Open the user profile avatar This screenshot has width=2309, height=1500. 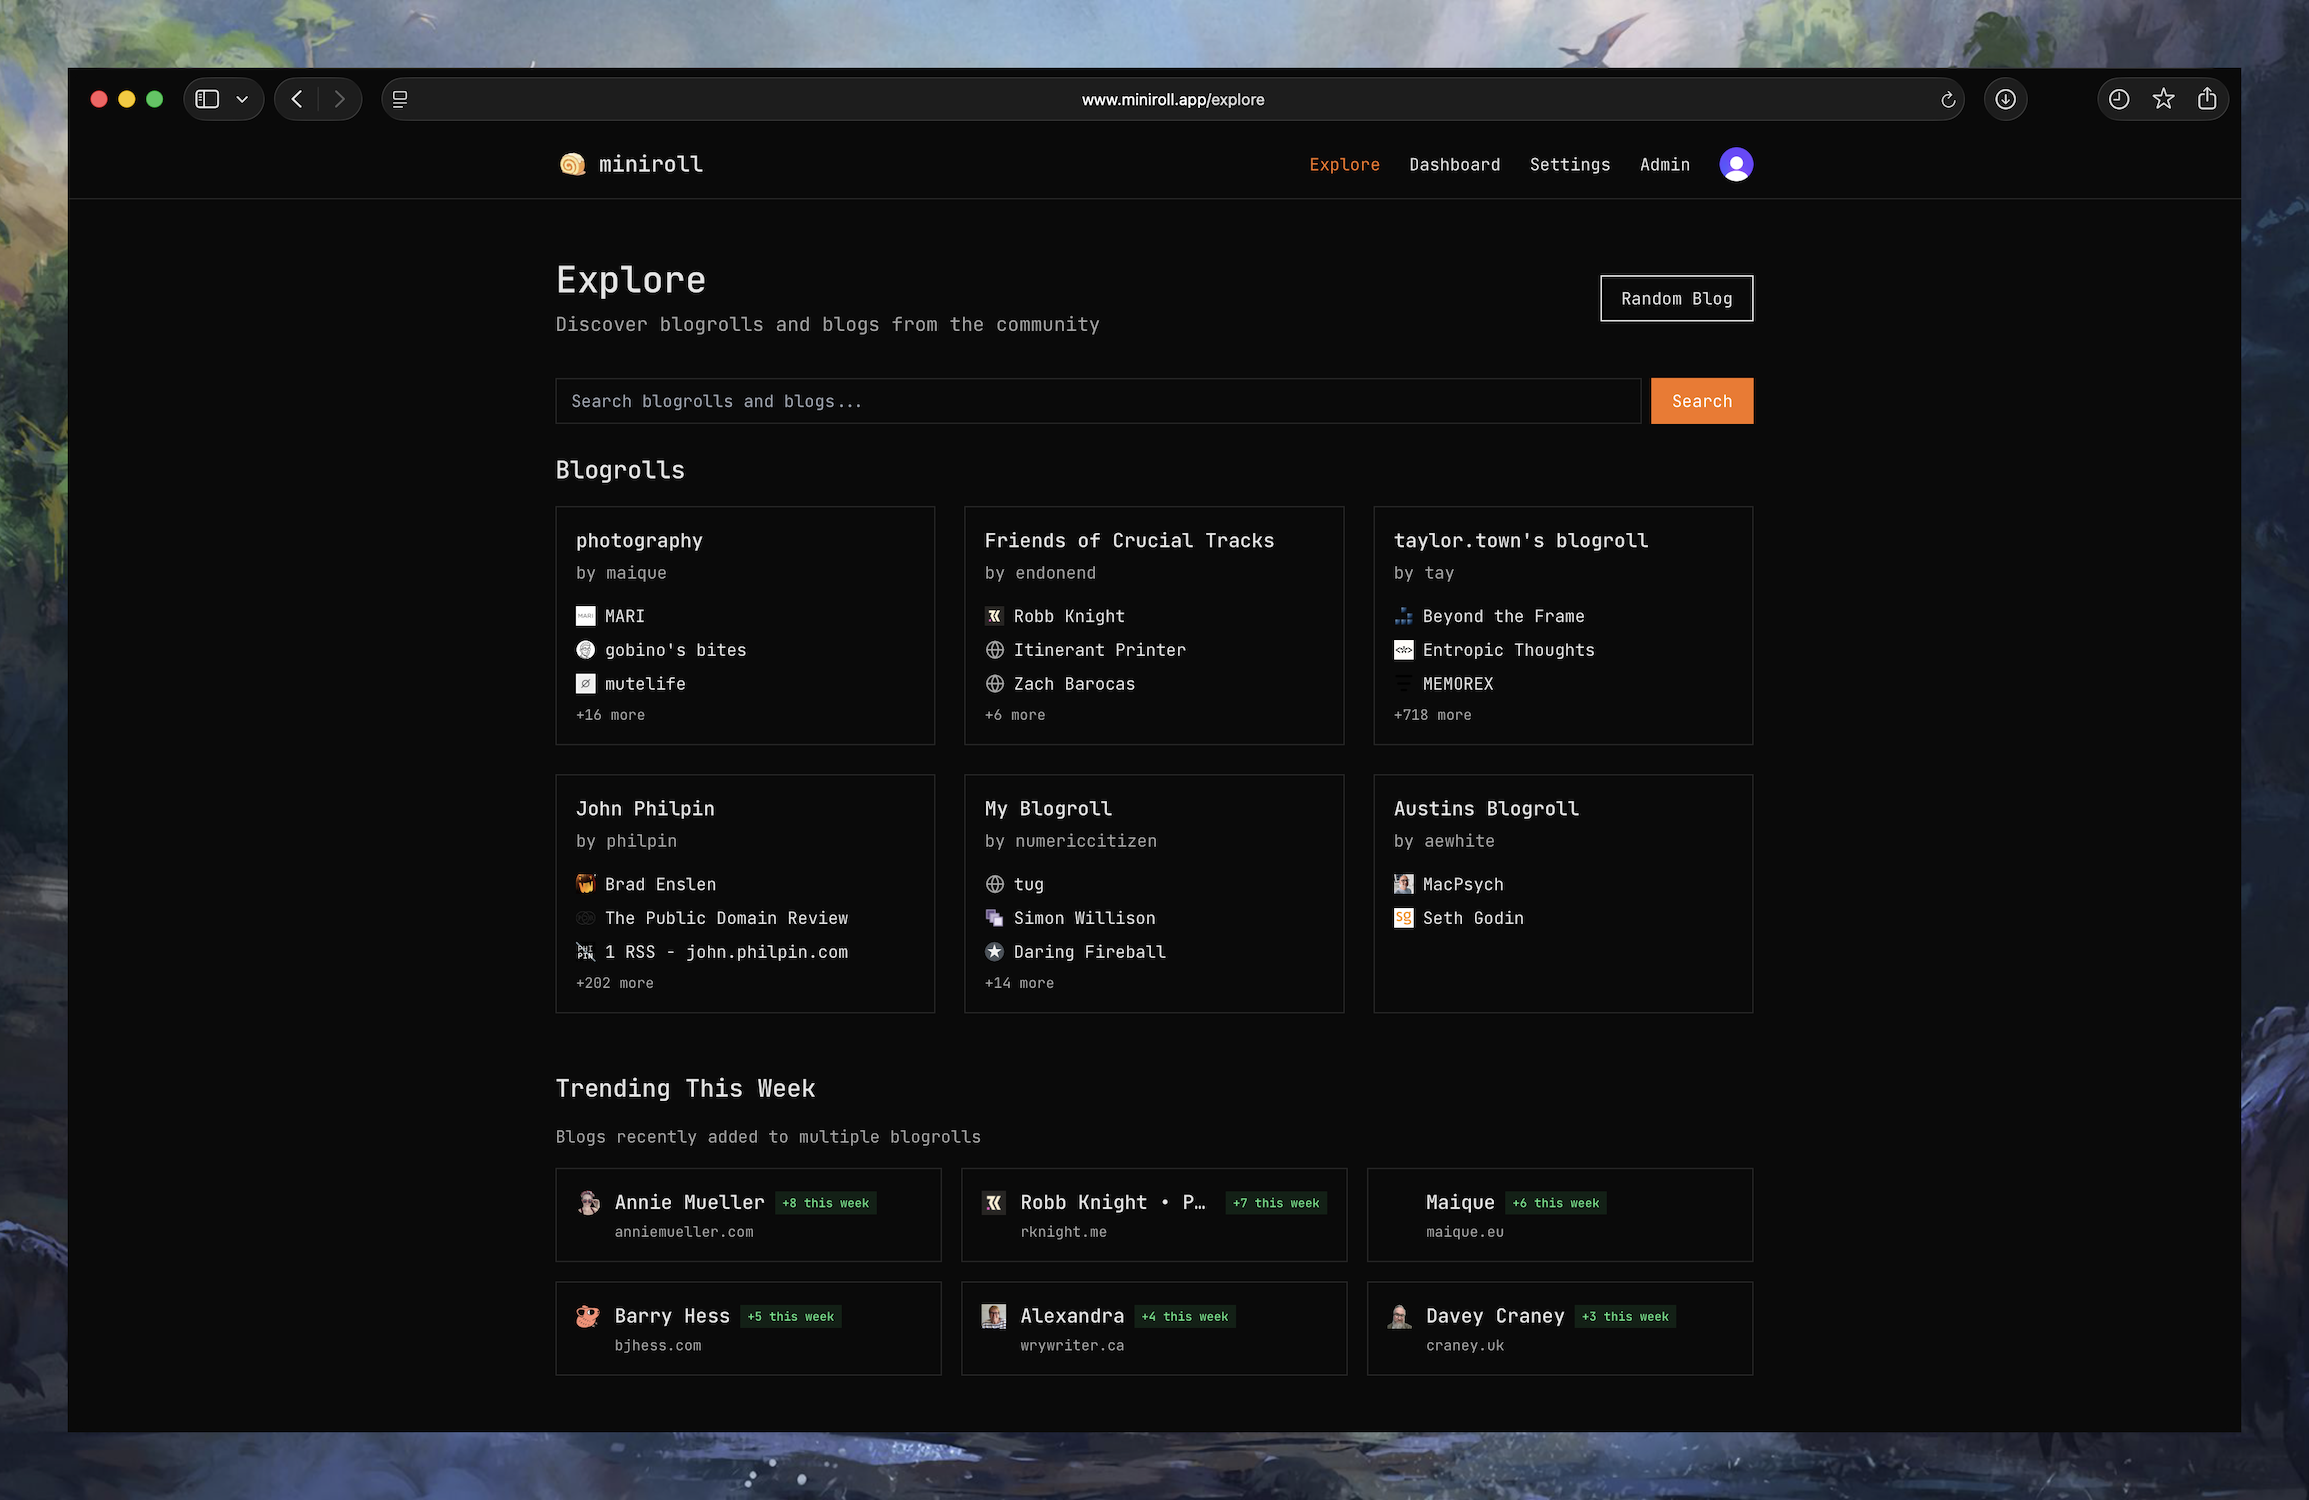(1735, 164)
